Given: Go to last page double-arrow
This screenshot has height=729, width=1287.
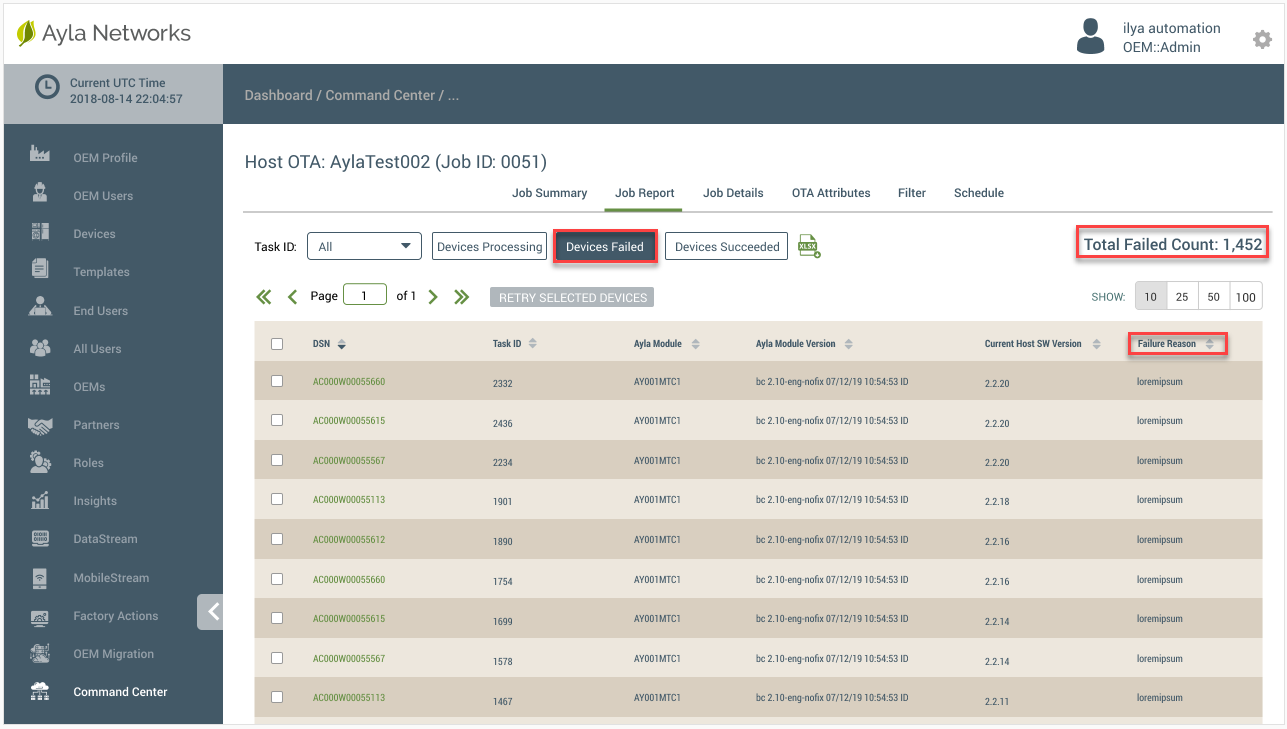Looking at the screenshot, I should tap(461, 296).
